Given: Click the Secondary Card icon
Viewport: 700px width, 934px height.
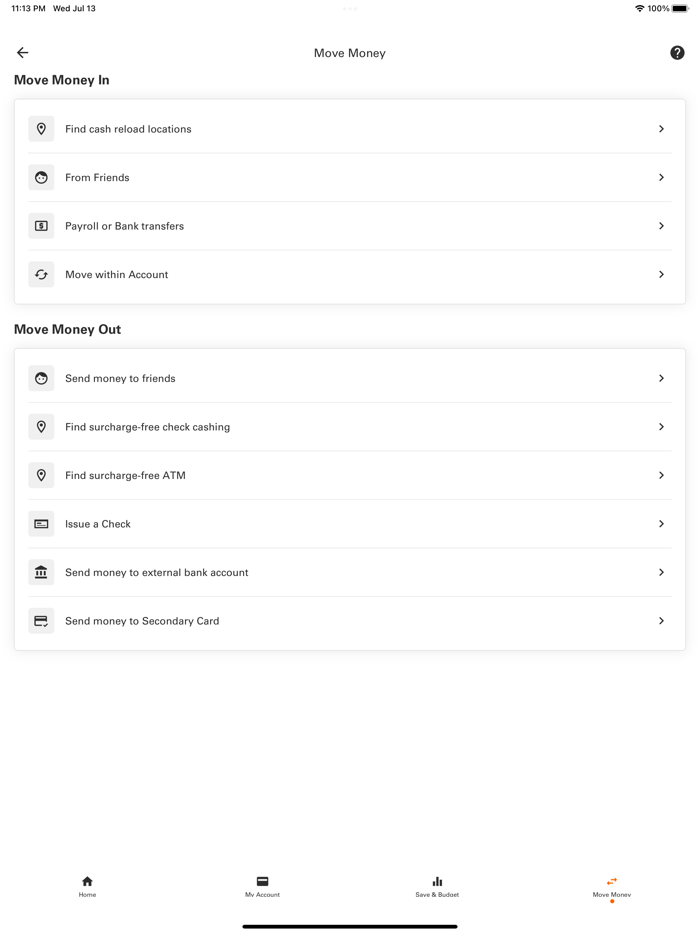Looking at the screenshot, I should tap(41, 620).
